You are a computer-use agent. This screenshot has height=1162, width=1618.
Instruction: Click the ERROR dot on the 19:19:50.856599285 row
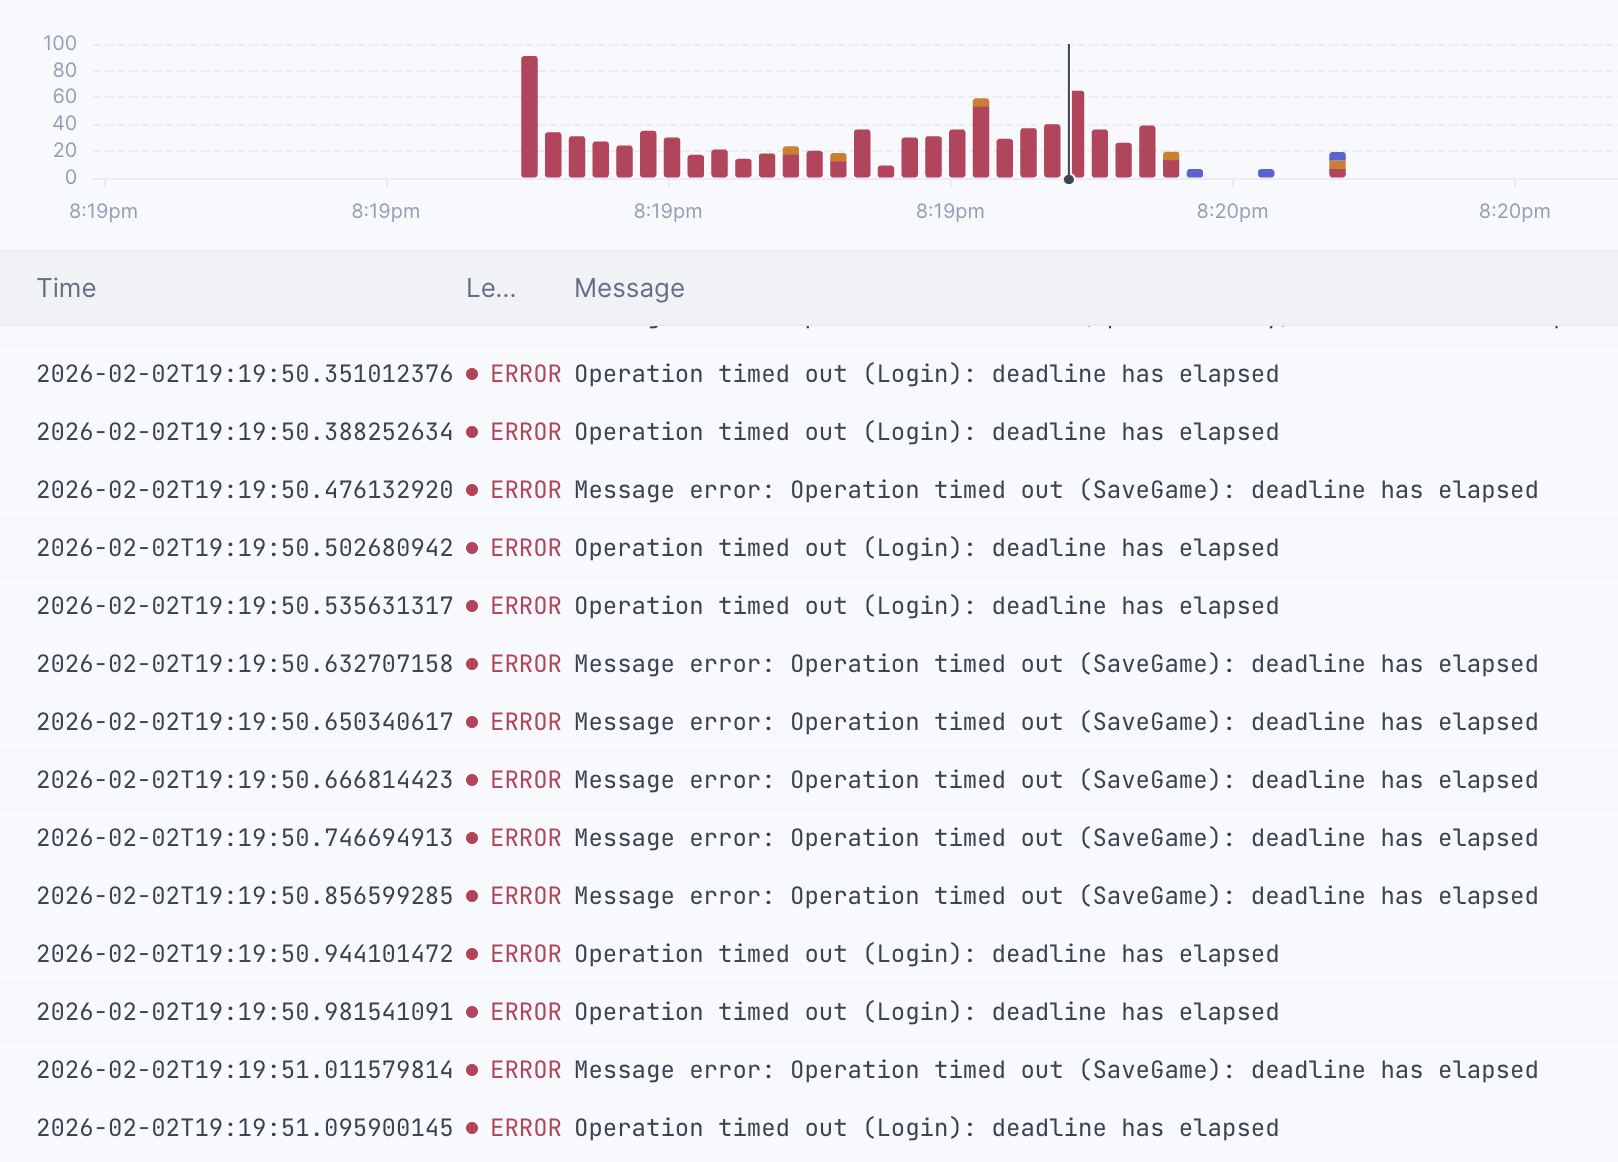point(472,896)
